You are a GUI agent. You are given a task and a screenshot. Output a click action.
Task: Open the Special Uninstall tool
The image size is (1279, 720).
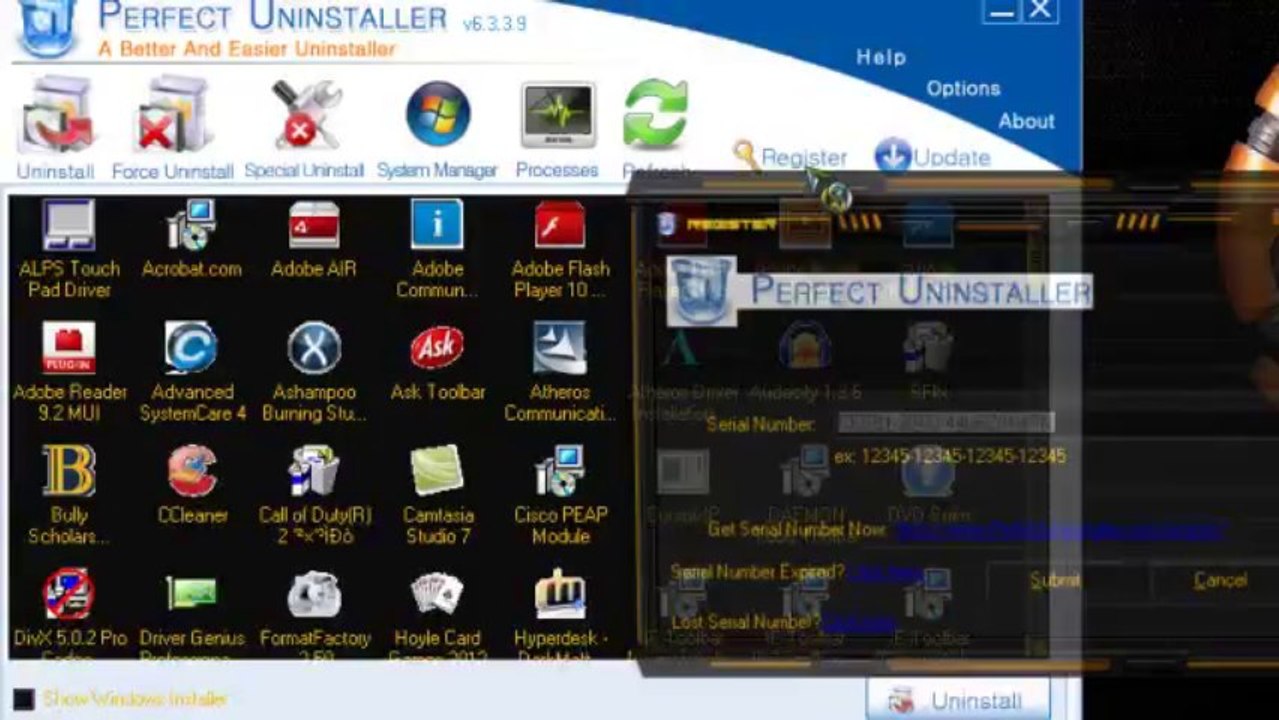tap(304, 128)
